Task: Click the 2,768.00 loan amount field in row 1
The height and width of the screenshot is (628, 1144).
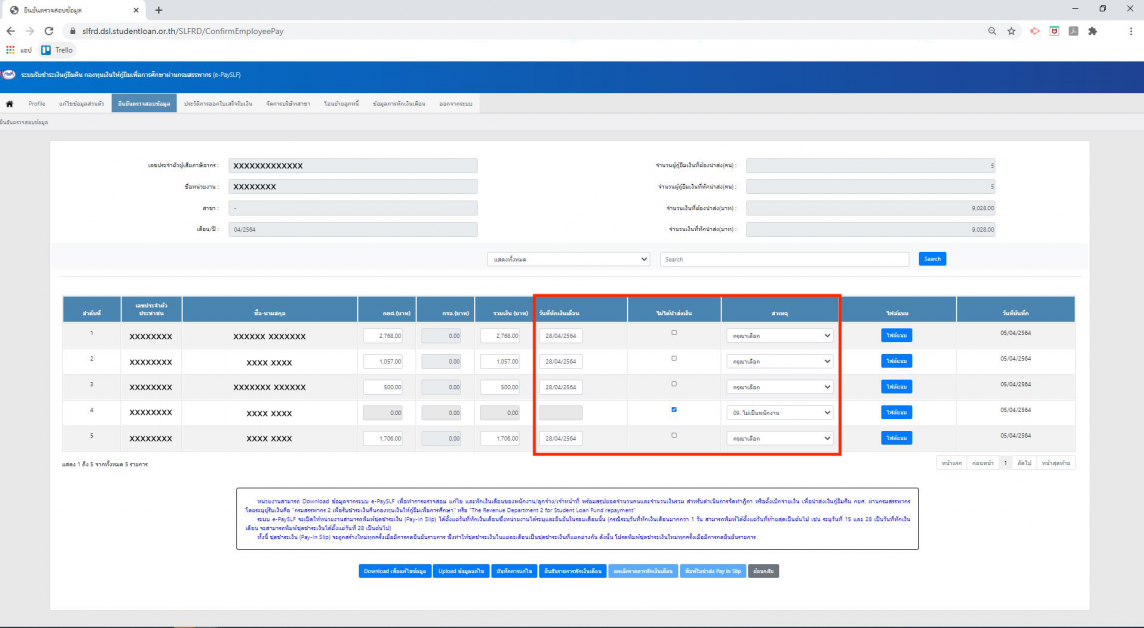Action: pyautogui.click(x=383, y=336)
